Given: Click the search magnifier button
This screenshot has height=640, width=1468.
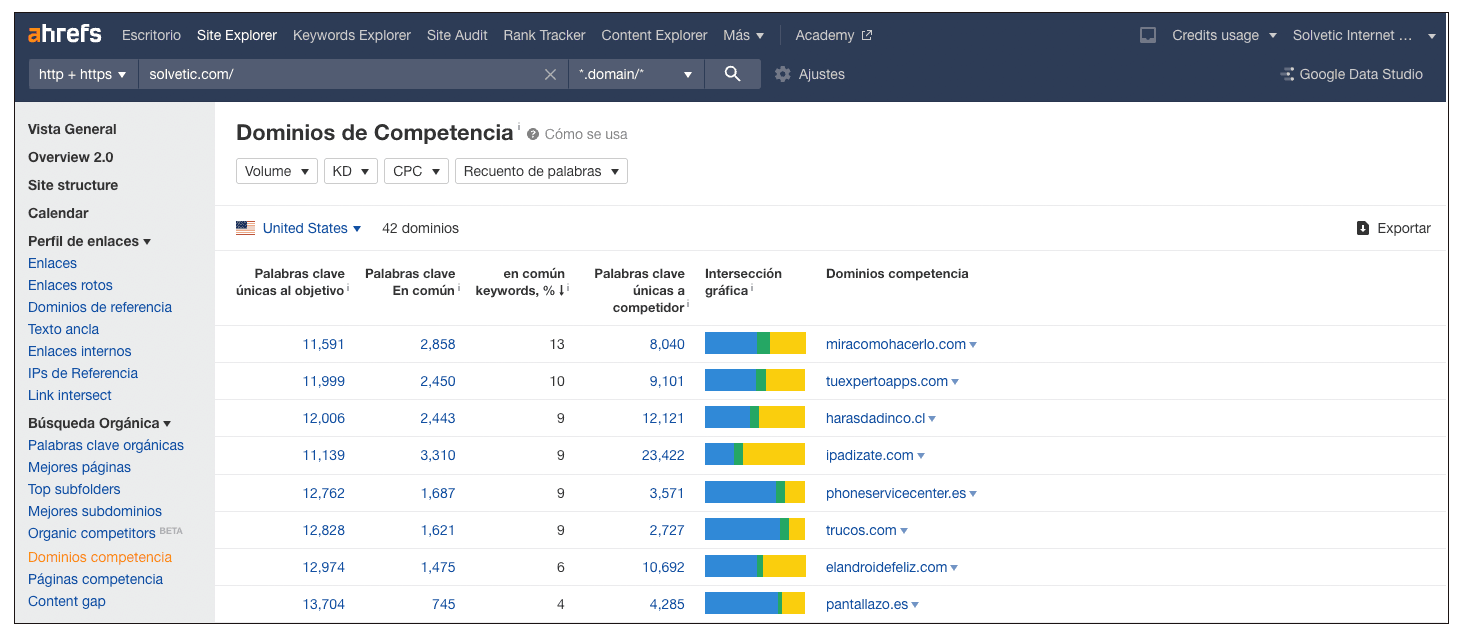Looking at the screenshot, I should click(732, 74).
